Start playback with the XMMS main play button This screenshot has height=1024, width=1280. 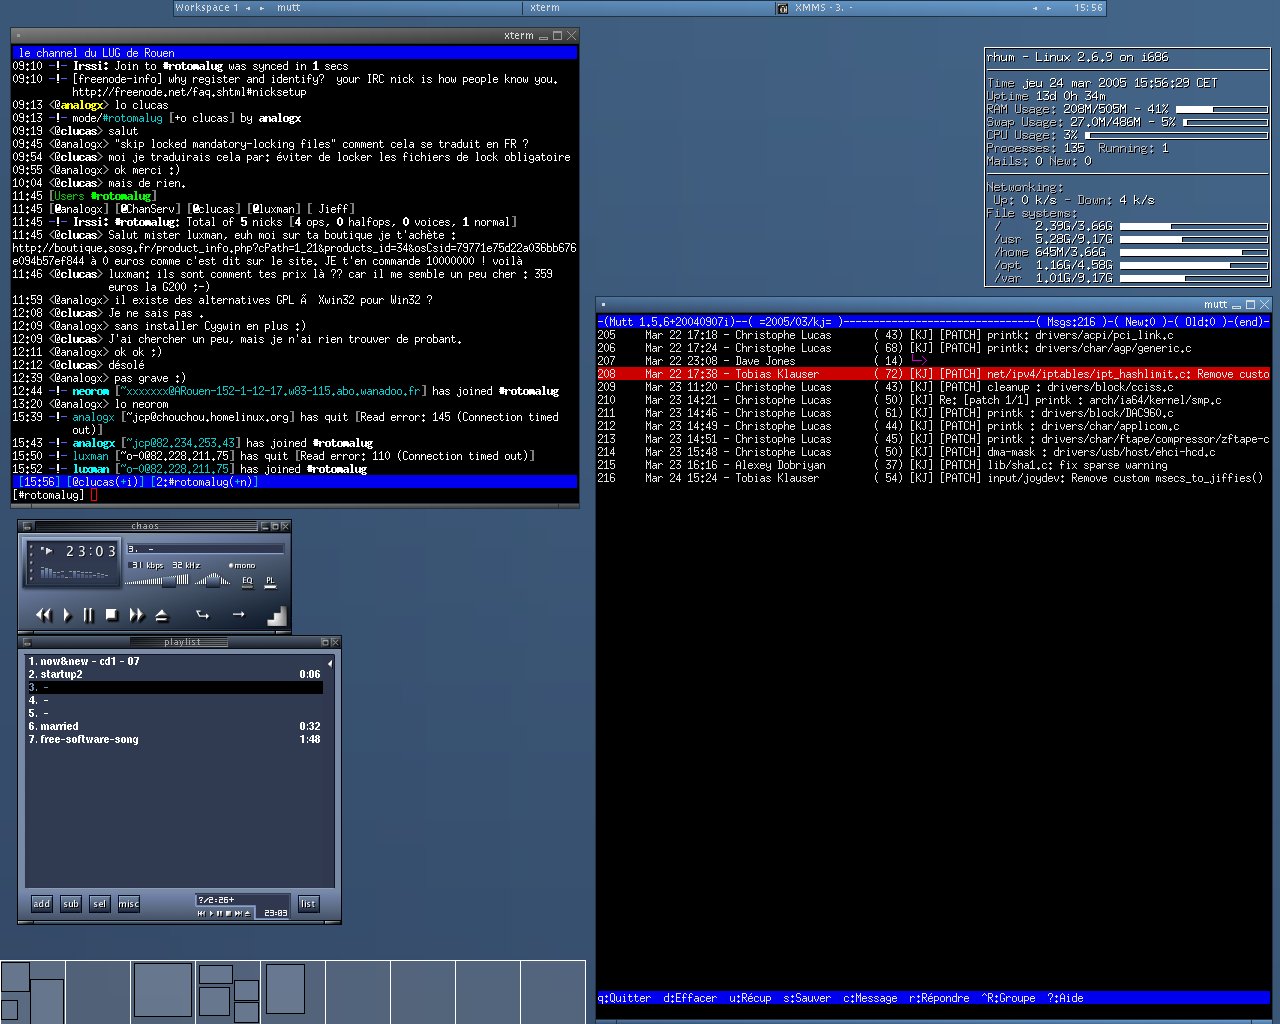(67, 615)
